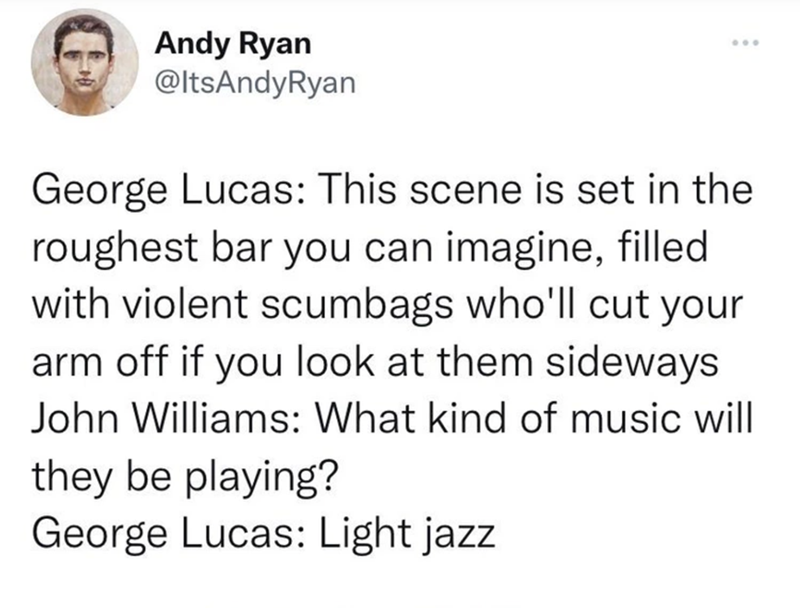
Task: Click the line "arm off if you look"
Action: coord(376,363)
